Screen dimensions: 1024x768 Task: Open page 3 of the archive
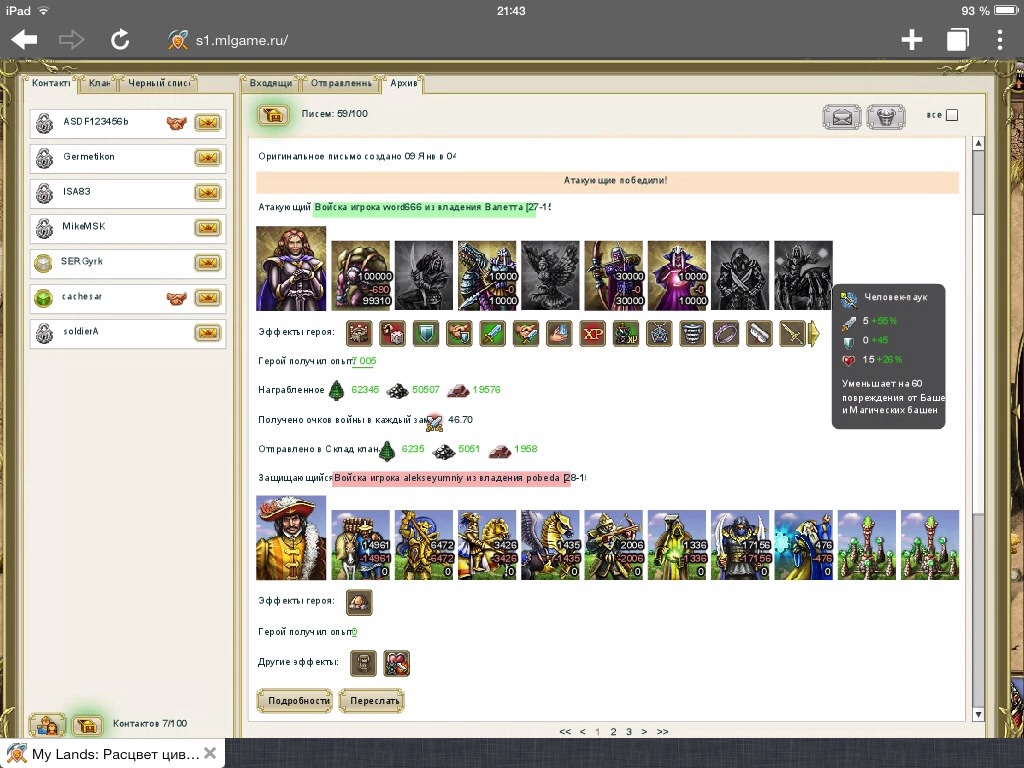629,732
